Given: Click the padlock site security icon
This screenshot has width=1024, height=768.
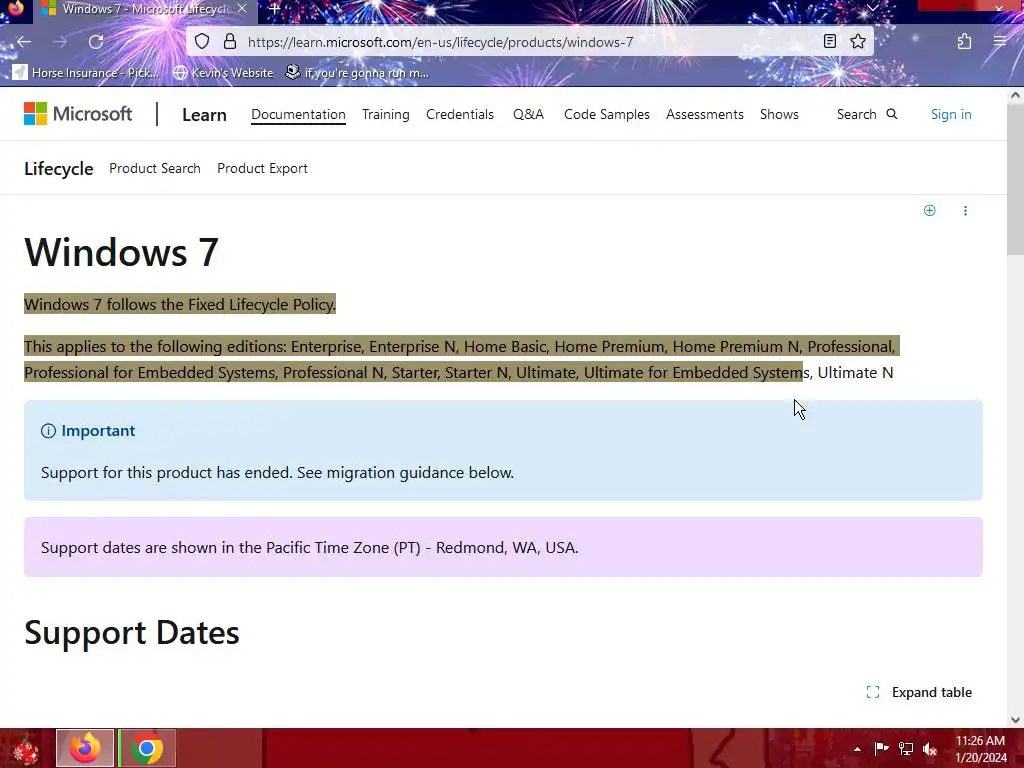Looking at the screenshot, I should click(230, 42).
